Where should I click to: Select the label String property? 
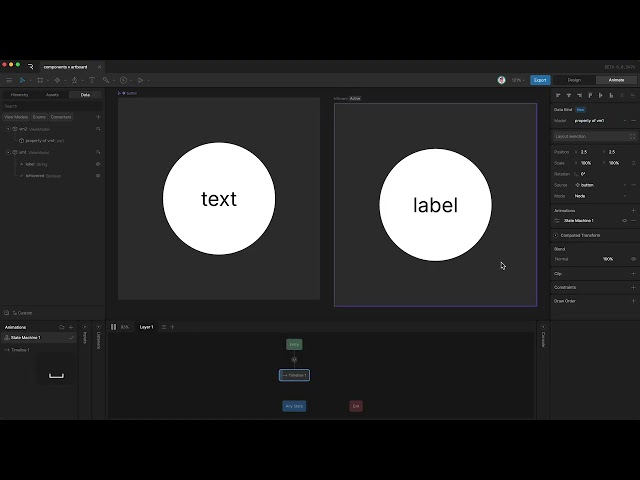pyautogui.click(x=33, y=164)
